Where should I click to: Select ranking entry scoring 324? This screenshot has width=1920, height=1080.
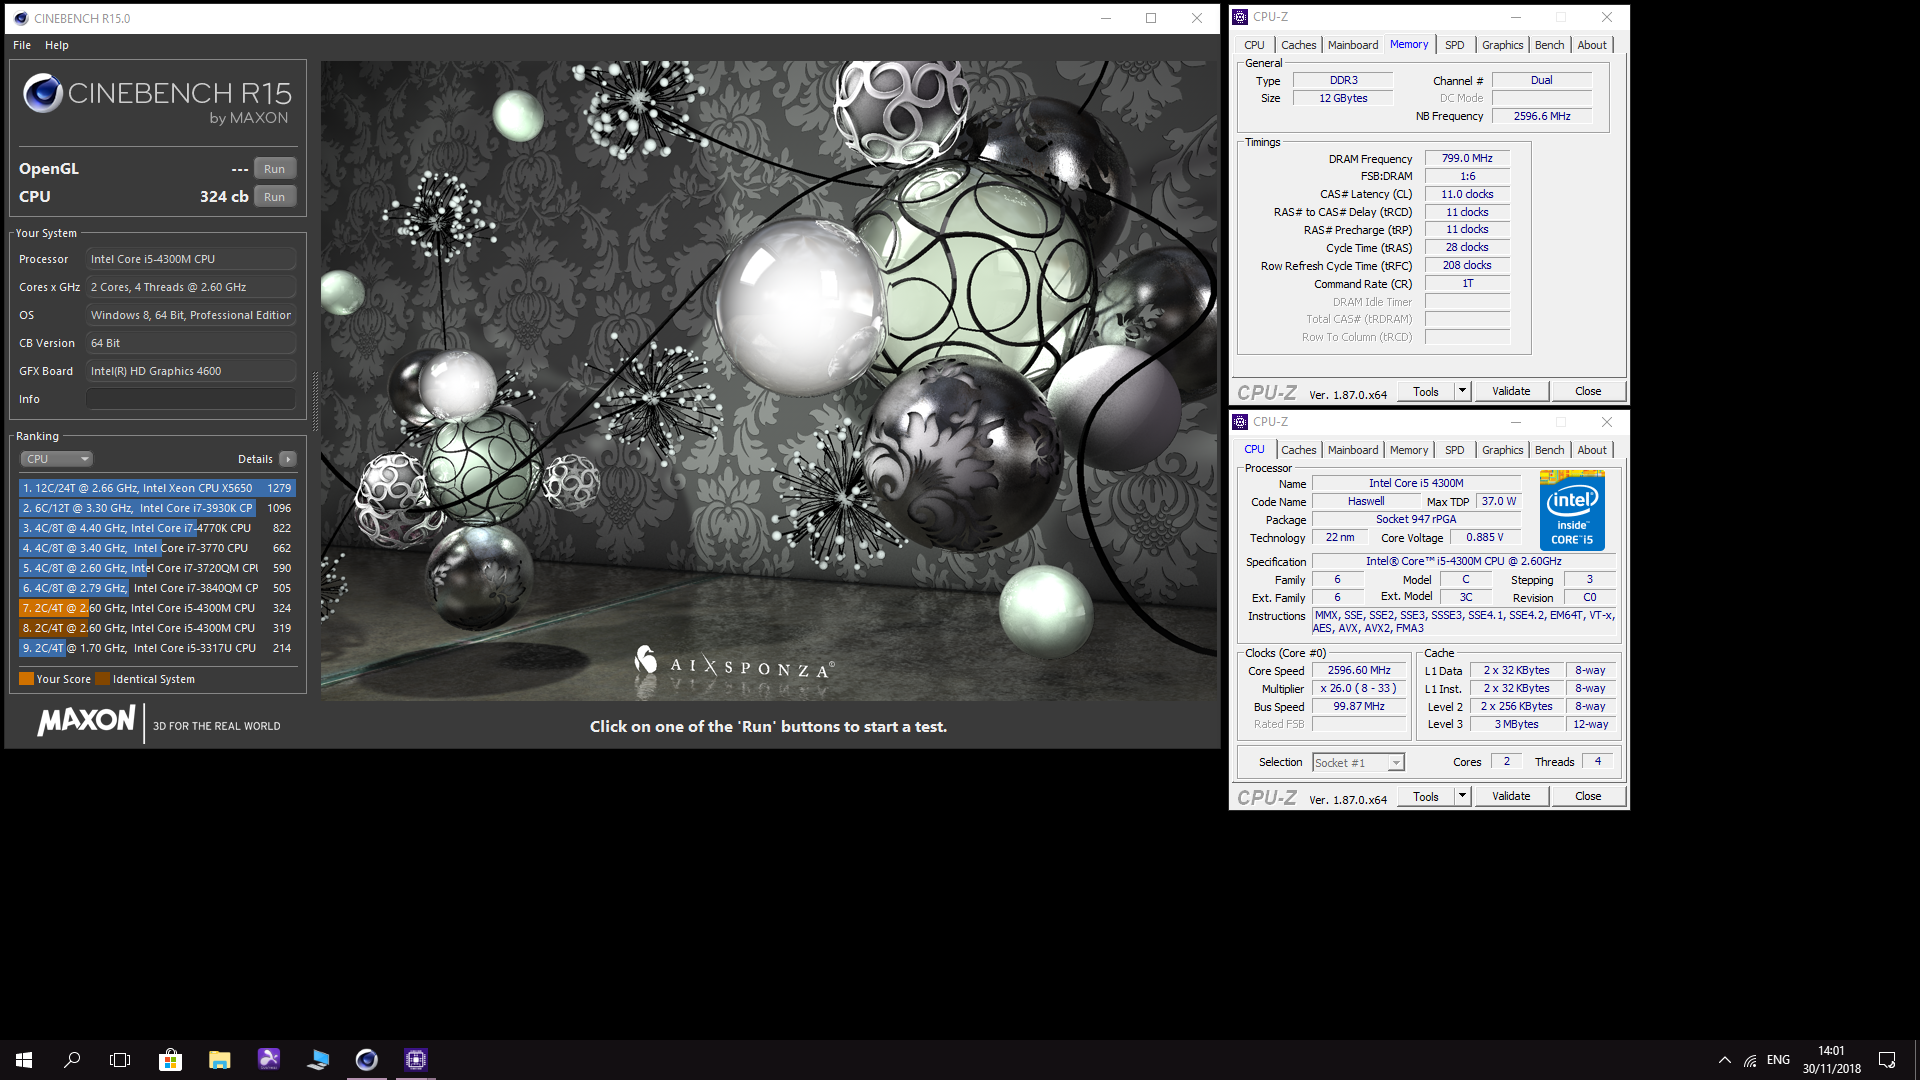[157, 608]
